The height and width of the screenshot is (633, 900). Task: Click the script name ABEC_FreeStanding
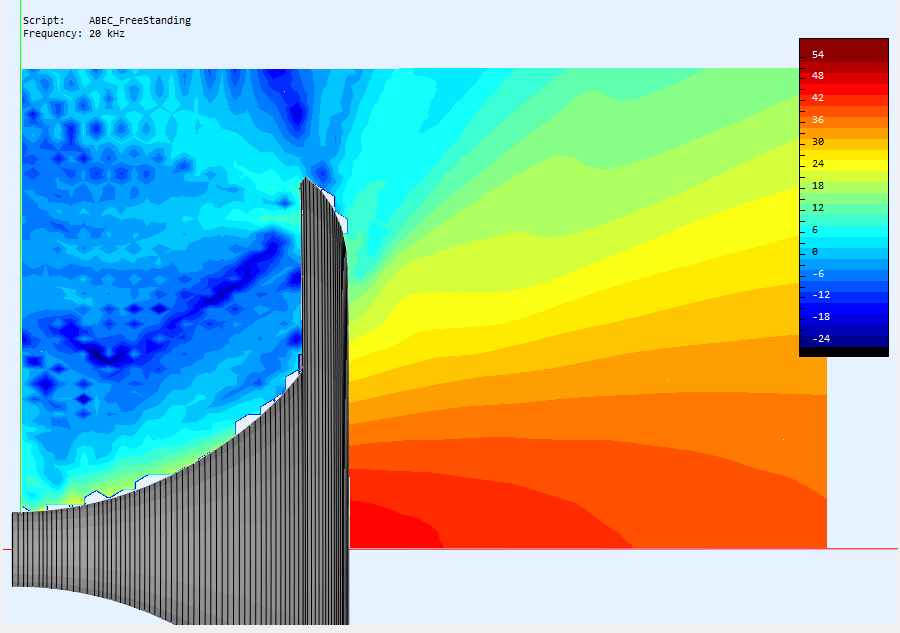[139, 21]
